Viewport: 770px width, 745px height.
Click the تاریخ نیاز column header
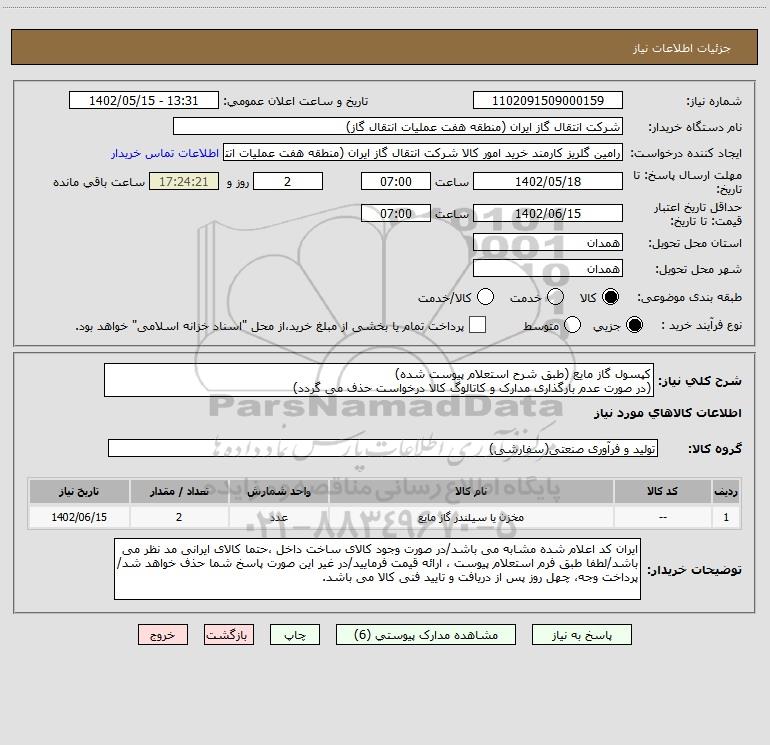[79, 491]
